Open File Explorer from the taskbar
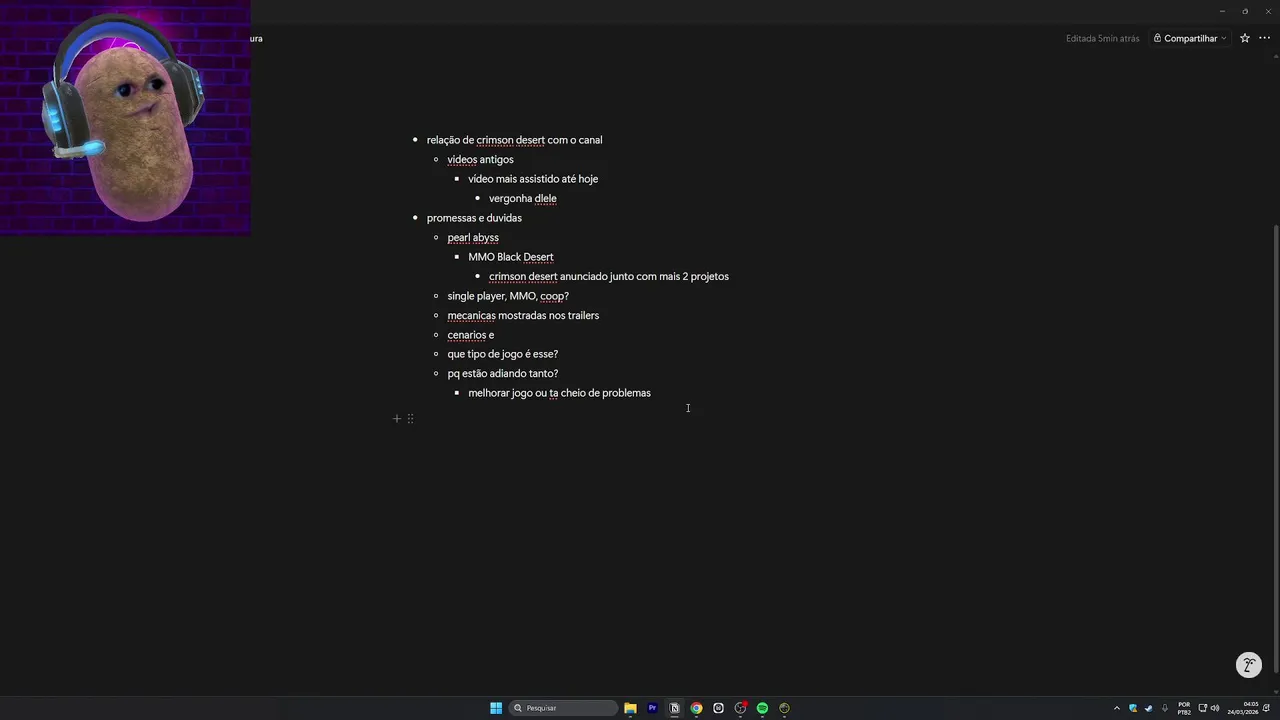Image resolution: width=1280 pixels, height=720 pixels. 630,708
